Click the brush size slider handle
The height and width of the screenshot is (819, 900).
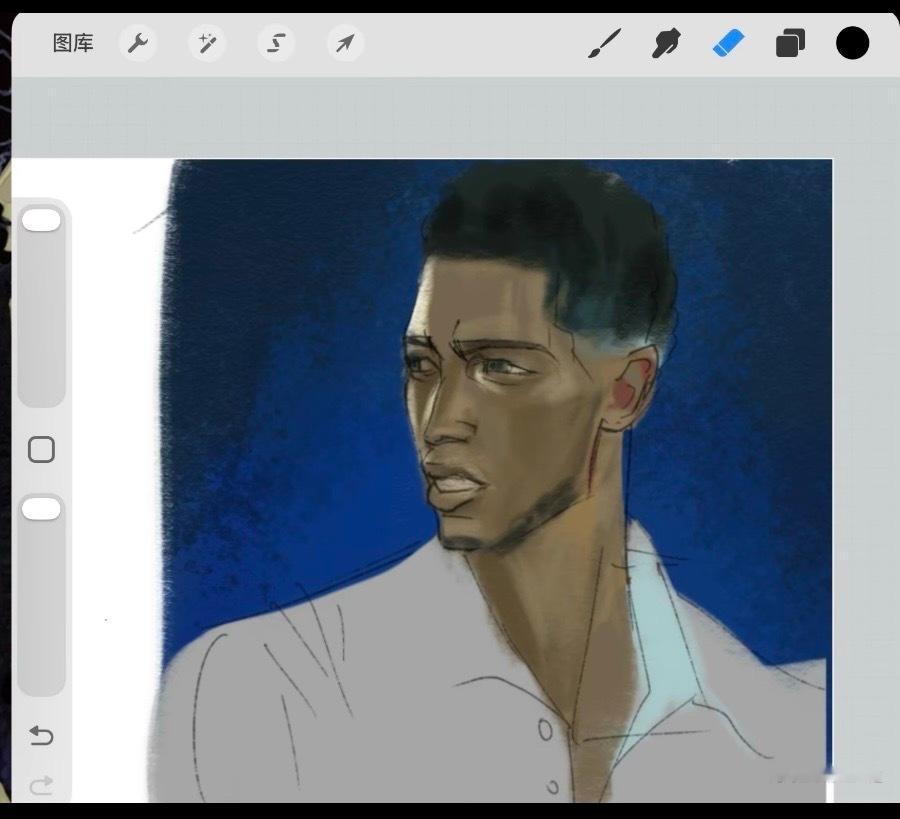tap(41, 220)
